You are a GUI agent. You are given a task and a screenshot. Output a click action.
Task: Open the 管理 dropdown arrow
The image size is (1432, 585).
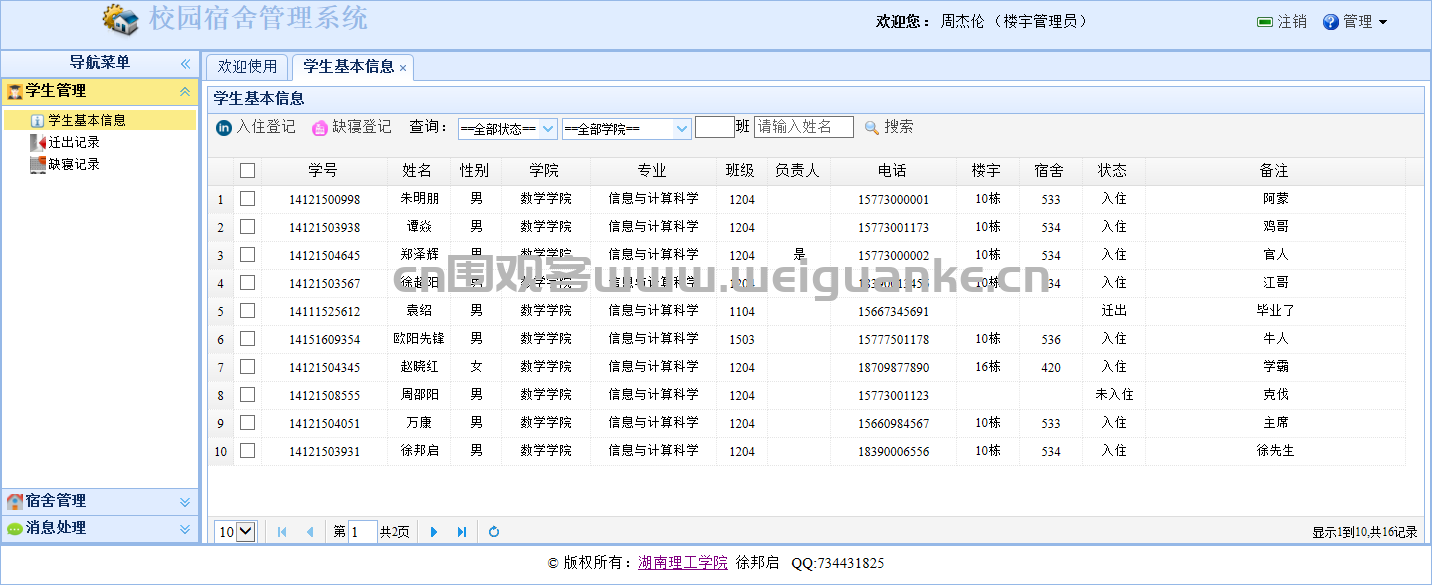(1383, 22)
